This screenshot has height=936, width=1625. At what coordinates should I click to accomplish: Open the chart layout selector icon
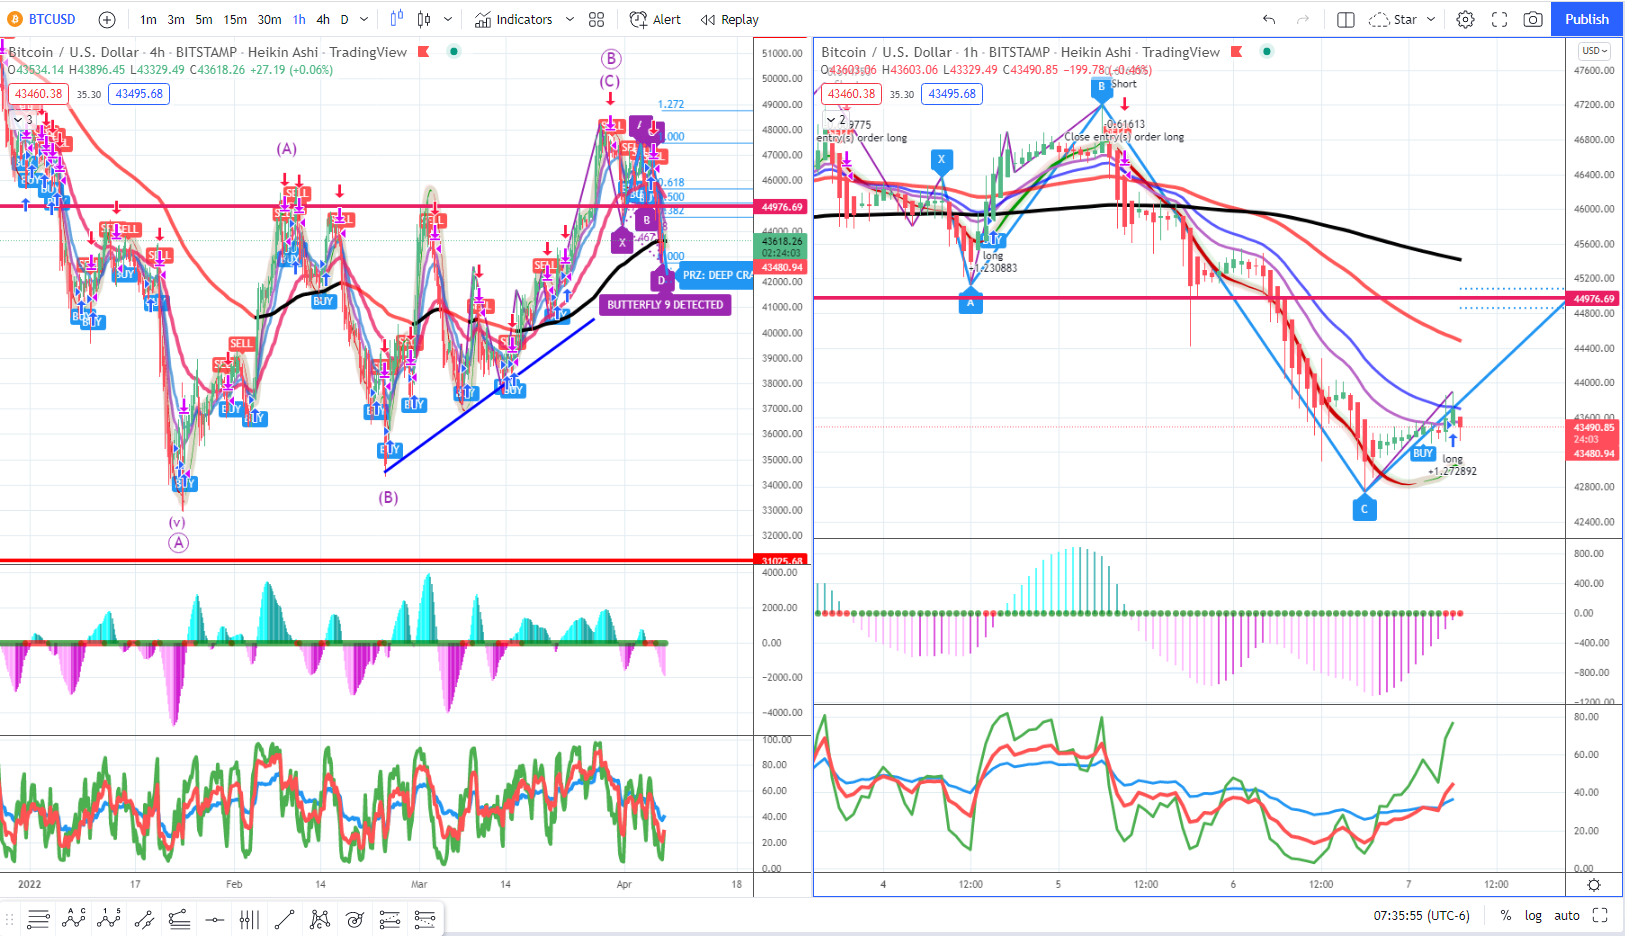click(1346, 19)
